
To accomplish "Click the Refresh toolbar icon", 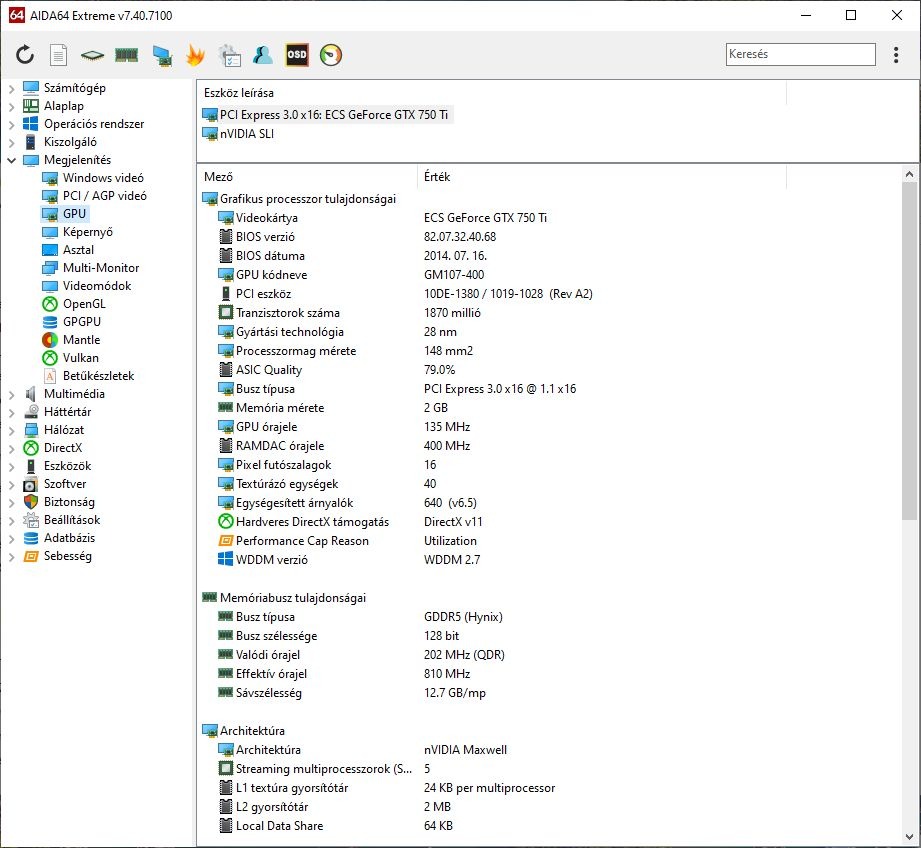I will 25,55.
